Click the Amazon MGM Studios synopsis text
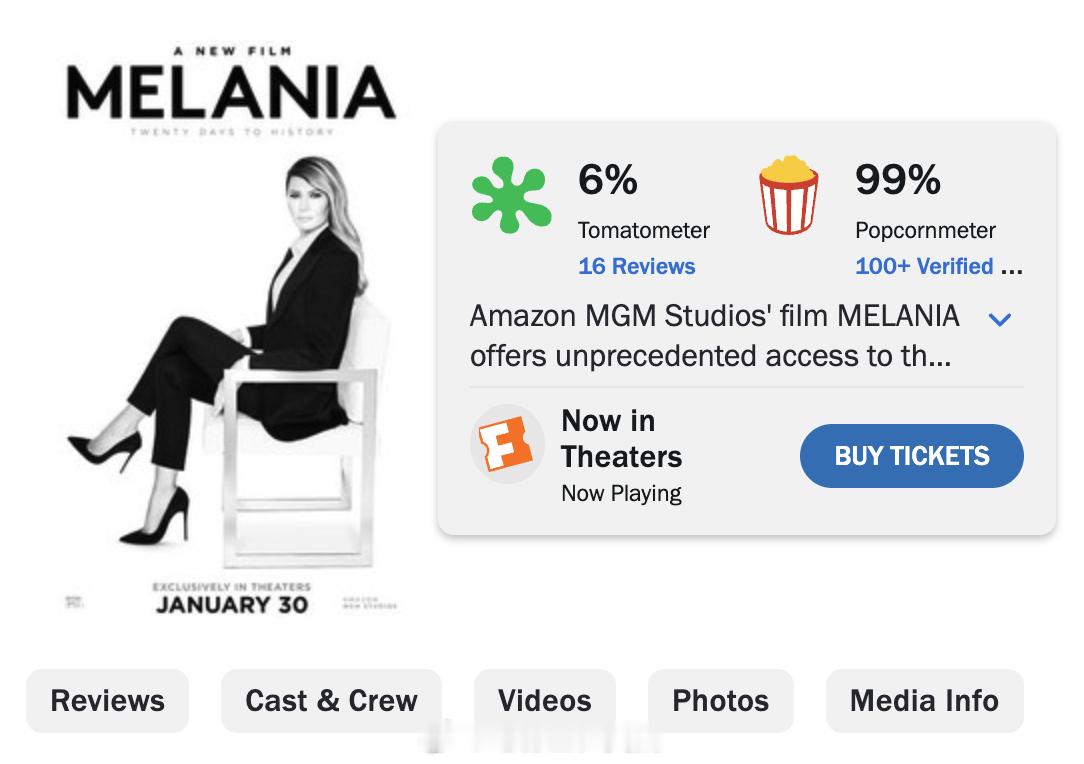 (714, 336)
